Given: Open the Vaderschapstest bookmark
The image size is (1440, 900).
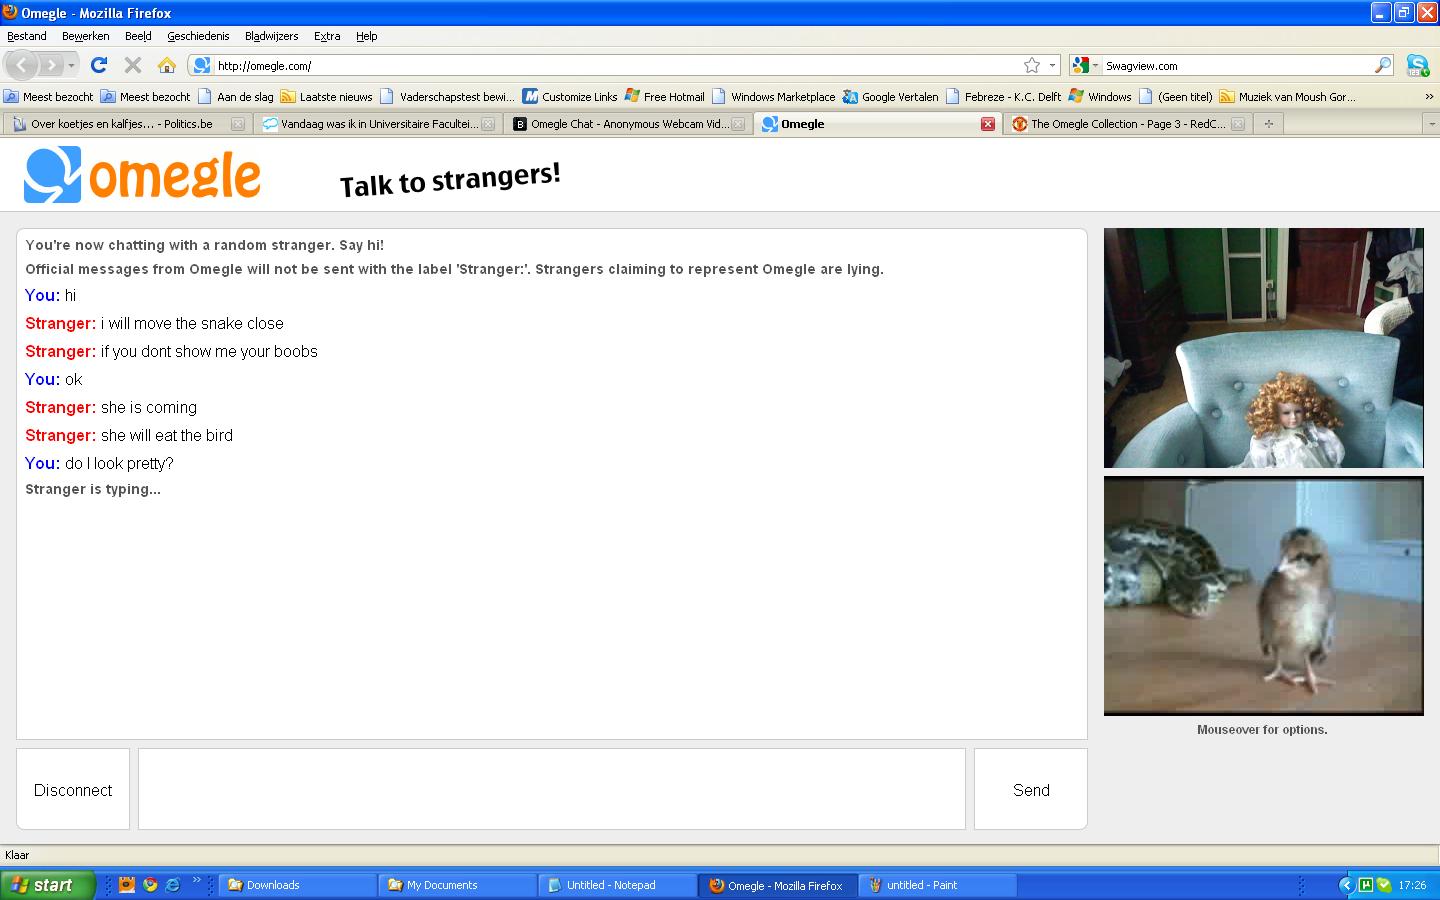Looking at the screenshot, I should point(448,97).
